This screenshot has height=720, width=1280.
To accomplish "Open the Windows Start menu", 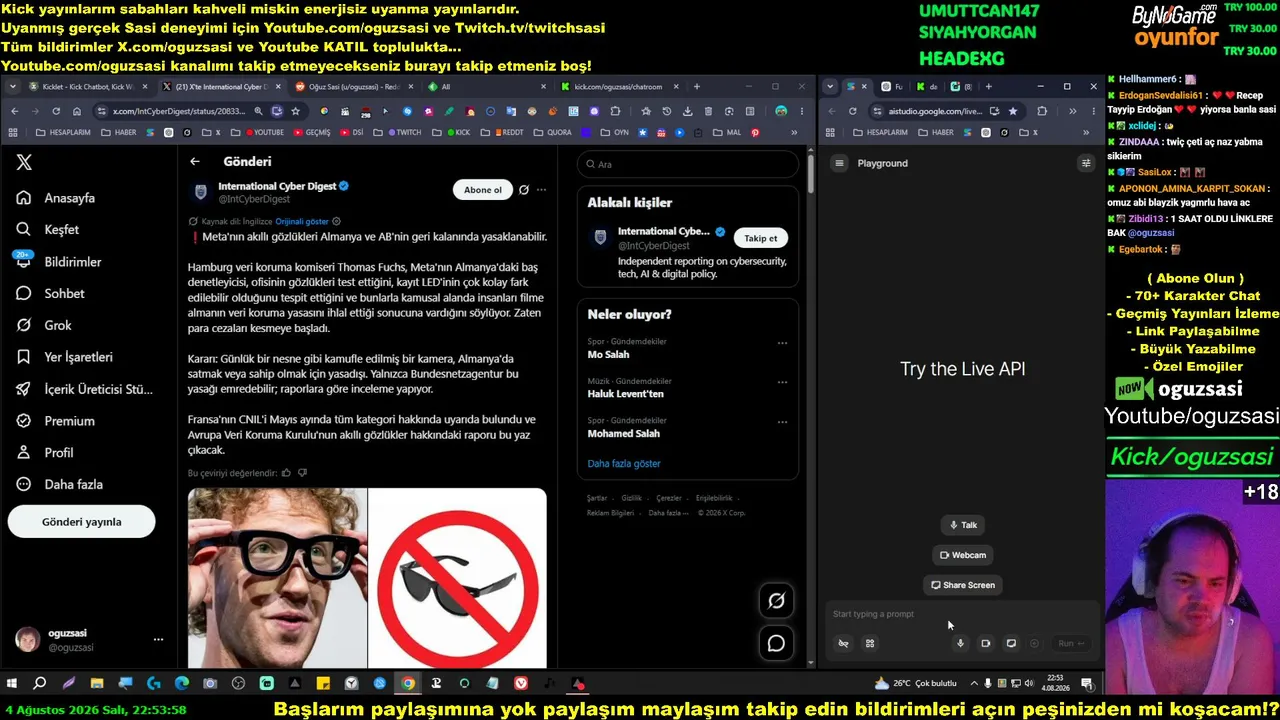I will (x=12, y=683).
